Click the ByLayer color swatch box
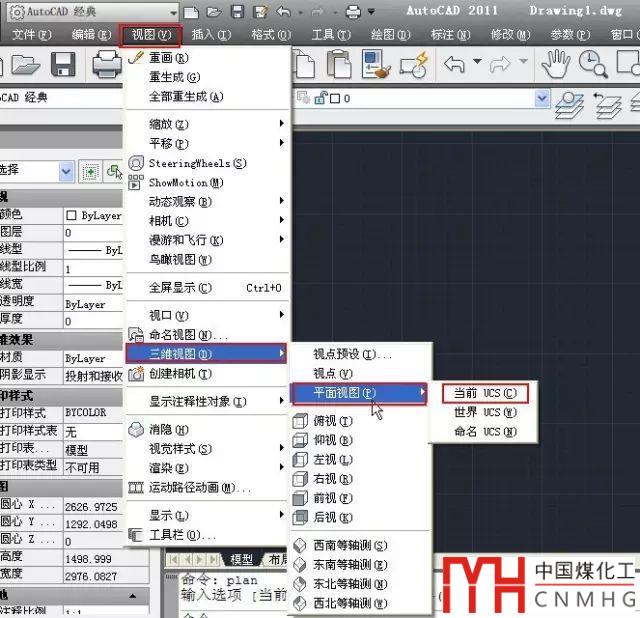 coord(71,215)
